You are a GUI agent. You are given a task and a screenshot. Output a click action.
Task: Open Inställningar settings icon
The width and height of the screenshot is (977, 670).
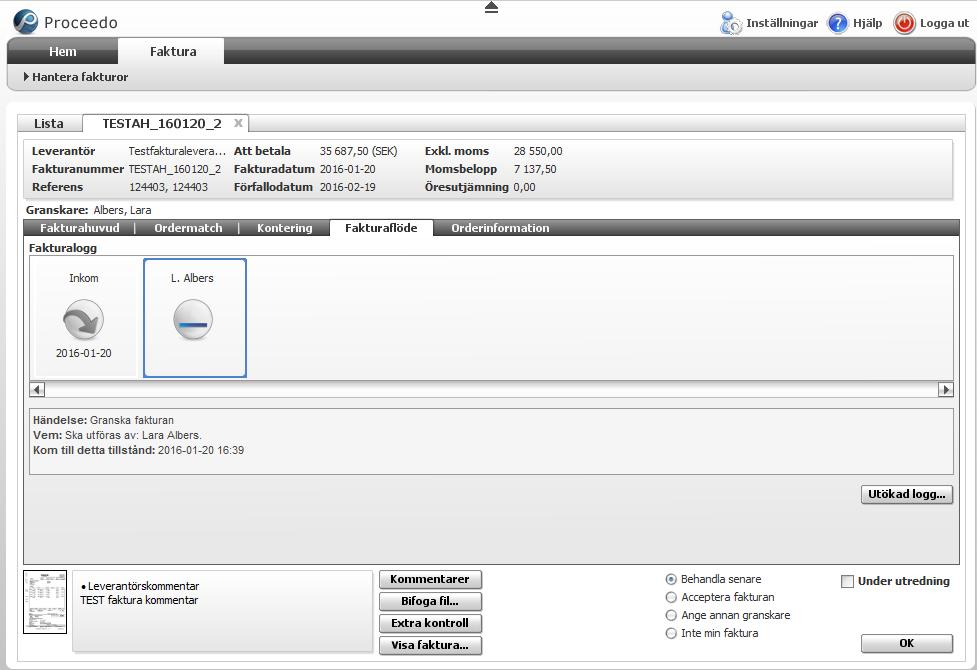tap(730, 23)
